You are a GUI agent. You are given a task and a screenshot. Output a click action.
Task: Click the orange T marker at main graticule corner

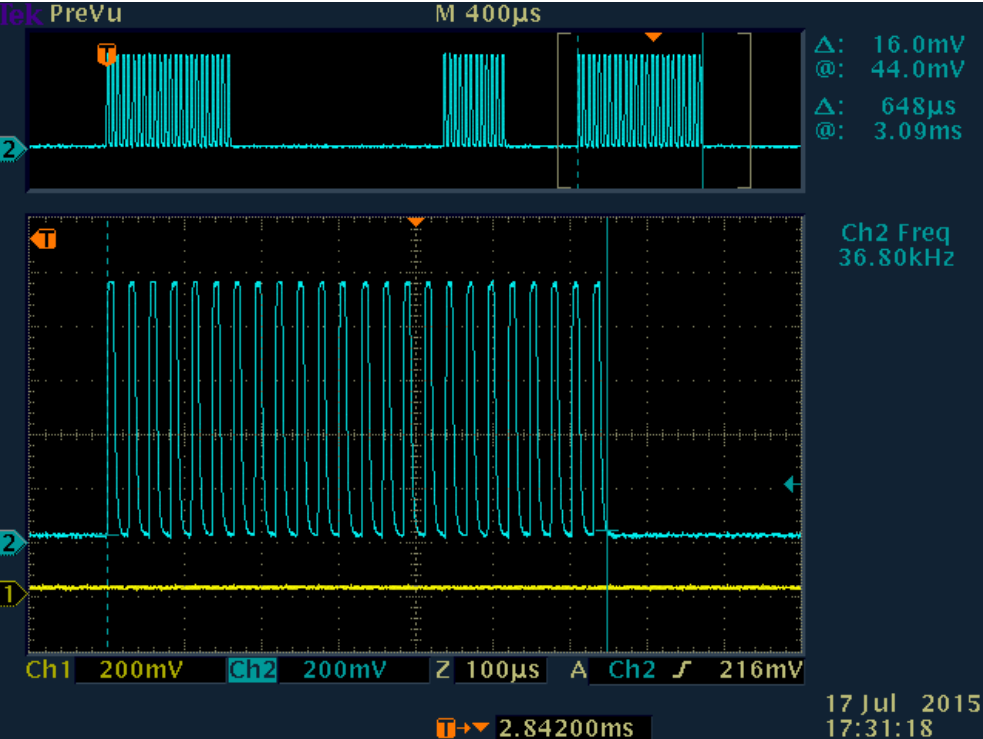coord(44,239)
